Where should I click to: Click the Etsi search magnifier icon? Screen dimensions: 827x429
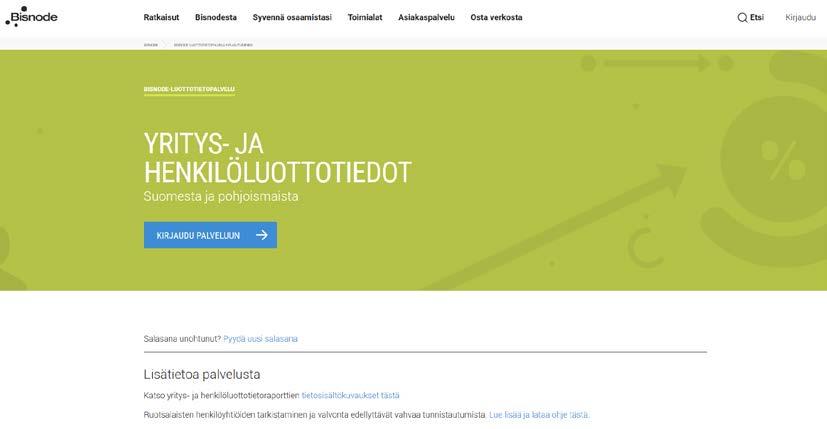click(742, 18)
